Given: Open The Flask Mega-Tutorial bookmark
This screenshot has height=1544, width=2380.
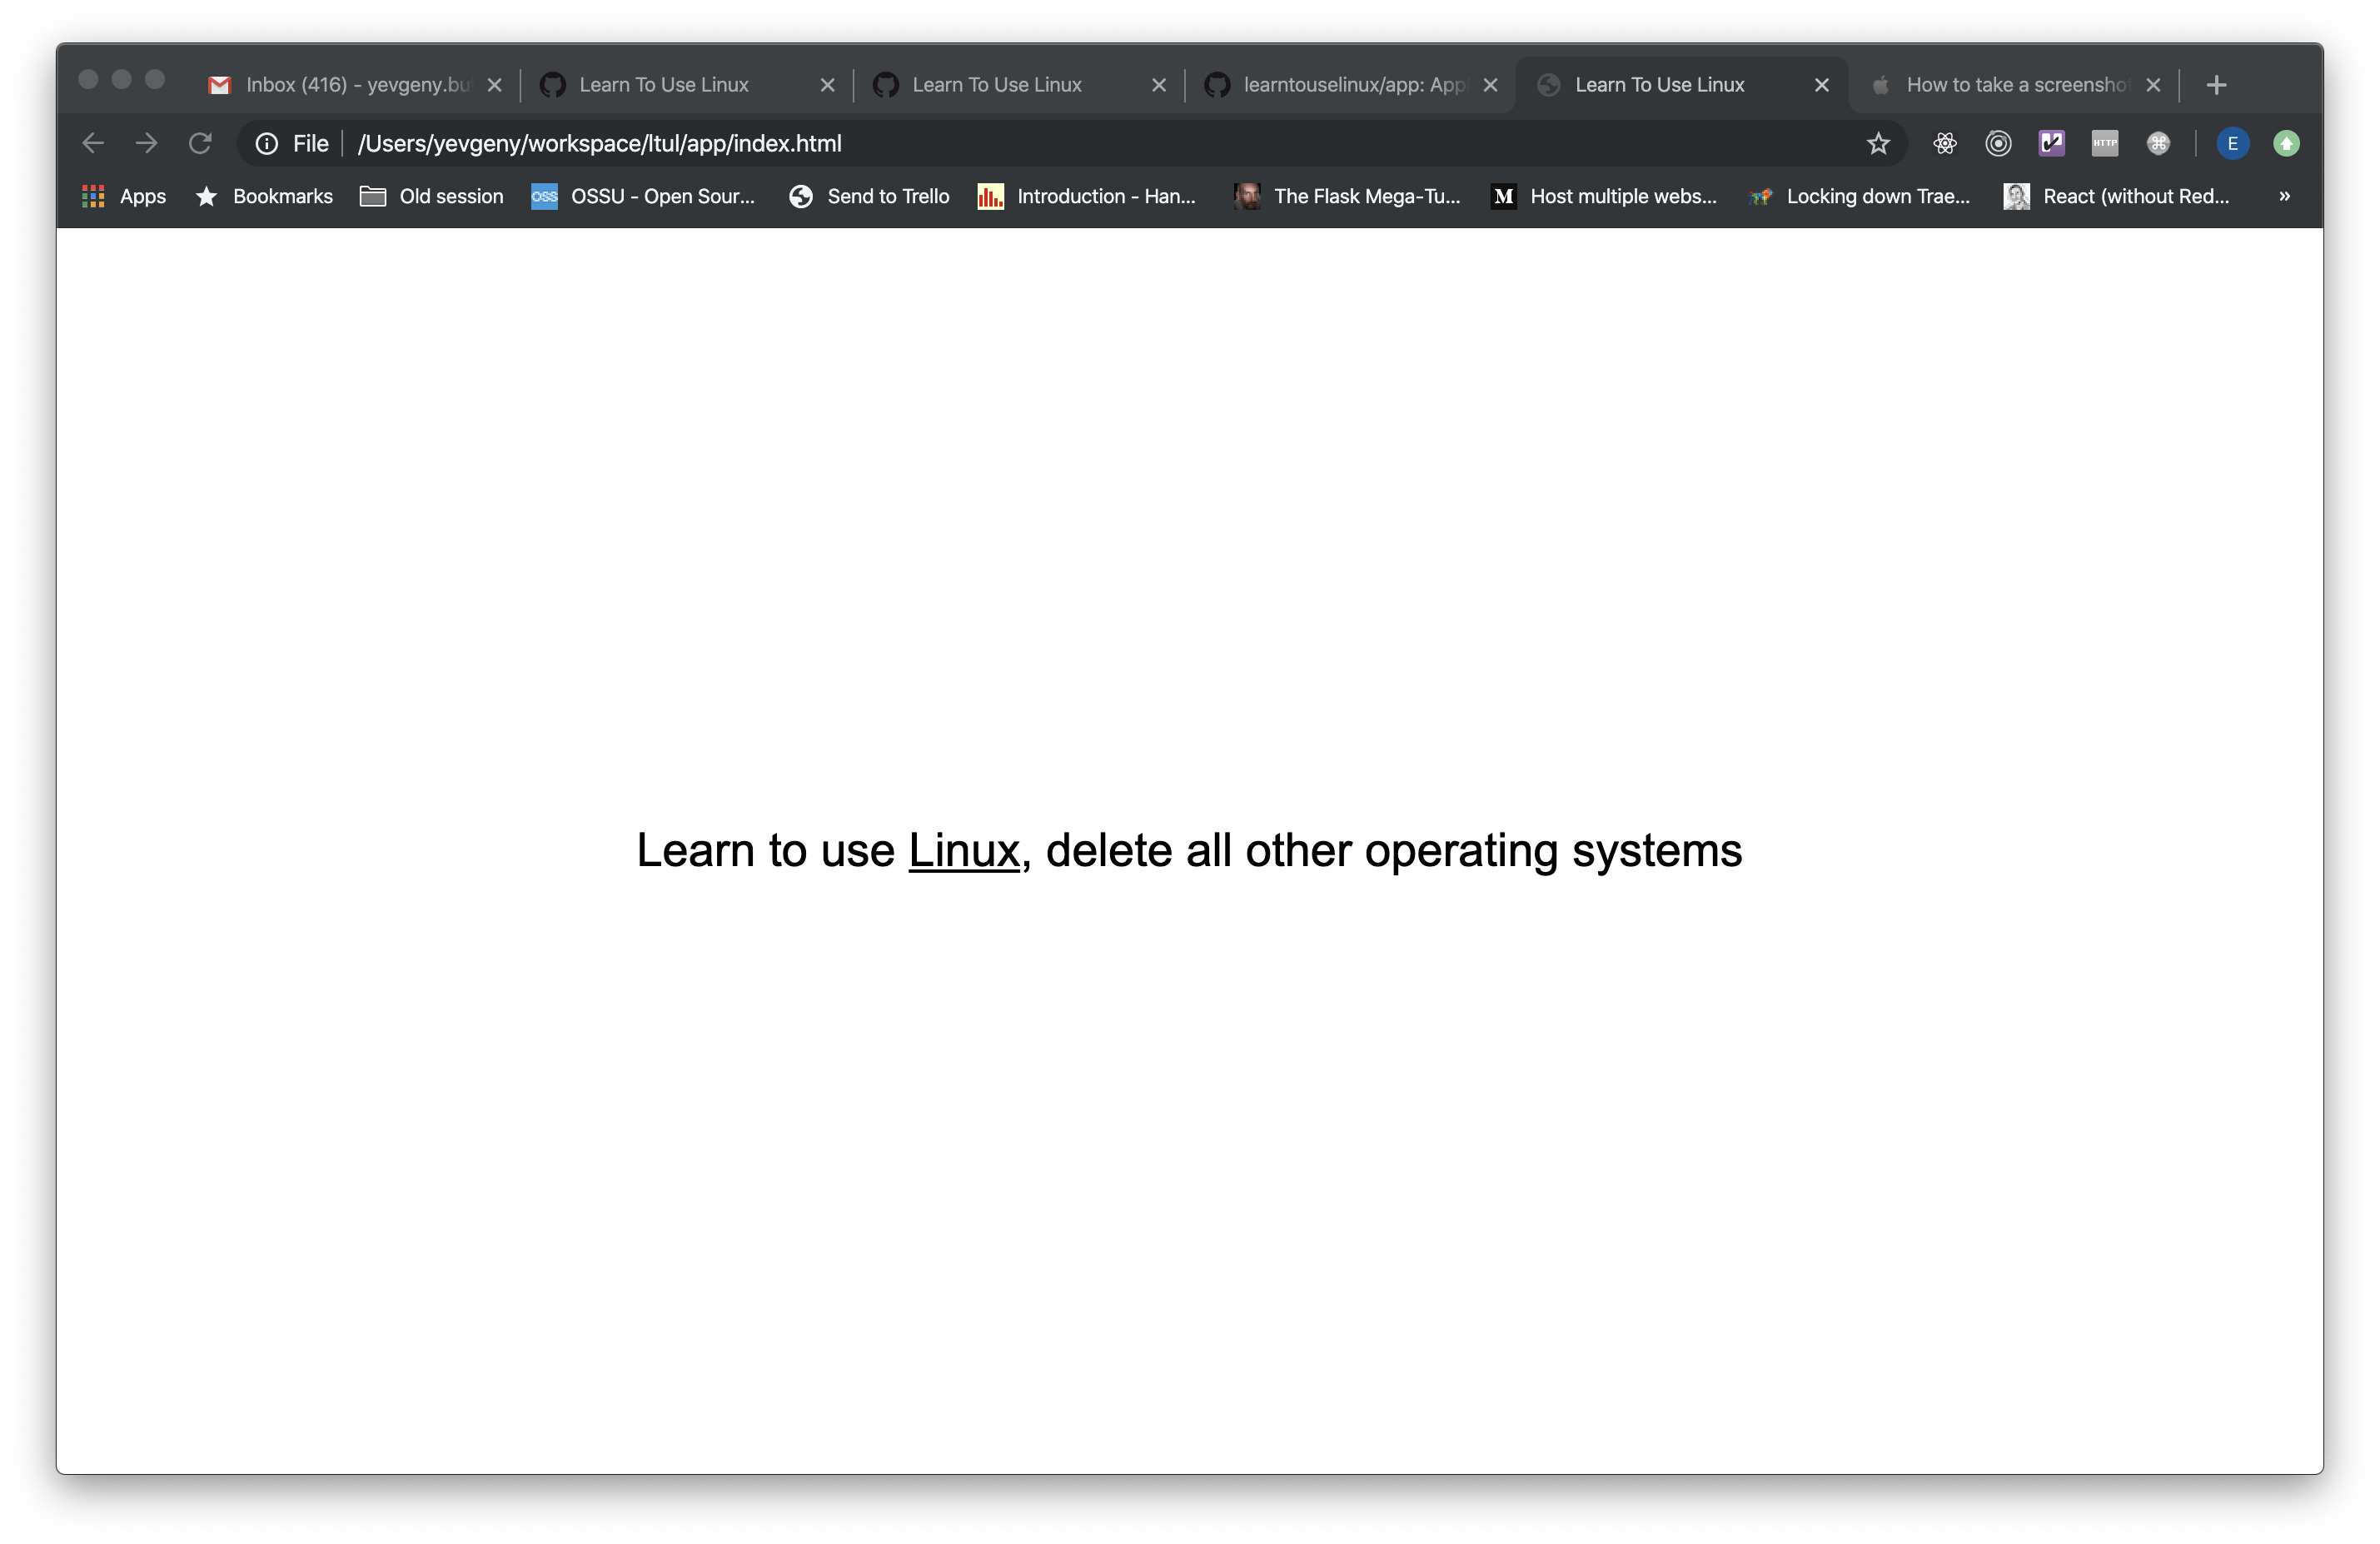Looking at the screenshot, I should click(x=1347, y=197).
